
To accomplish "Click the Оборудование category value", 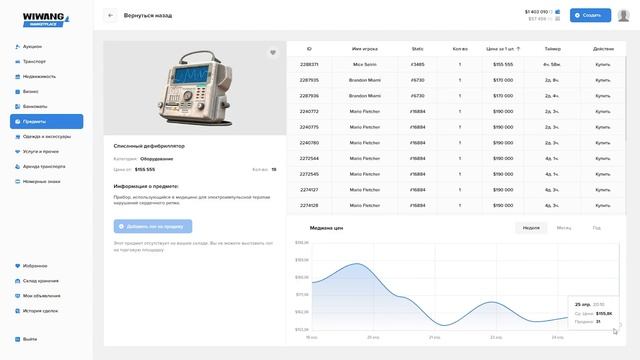I will click(x=156, y=159).
